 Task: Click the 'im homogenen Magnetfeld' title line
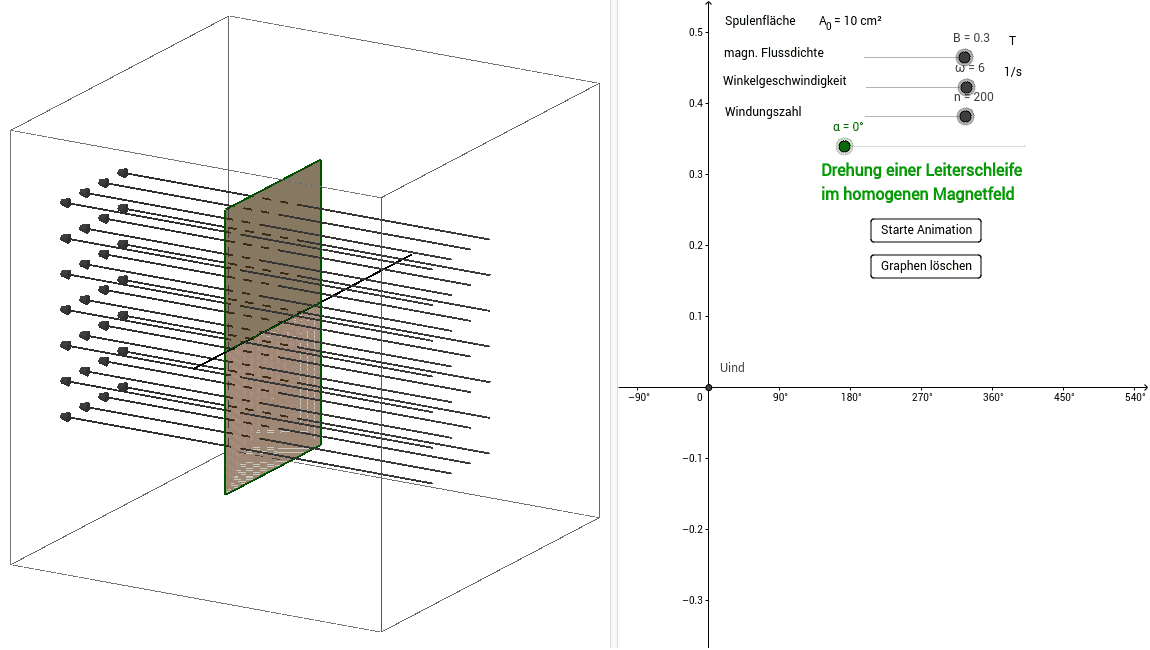click(918, 194)
